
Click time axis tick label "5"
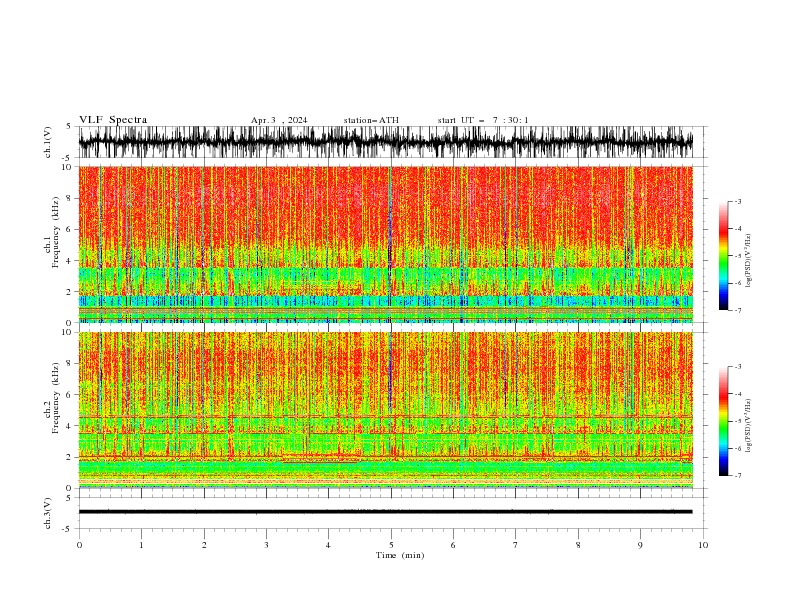click(391, 545)
